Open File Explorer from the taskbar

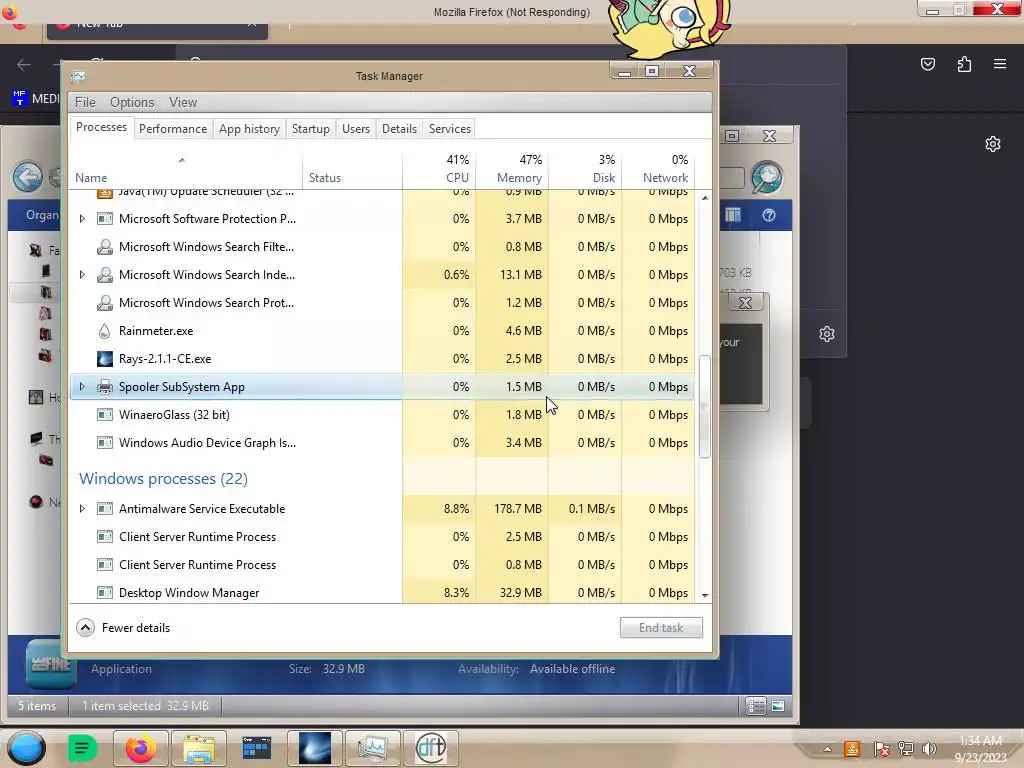pos(199,748)
